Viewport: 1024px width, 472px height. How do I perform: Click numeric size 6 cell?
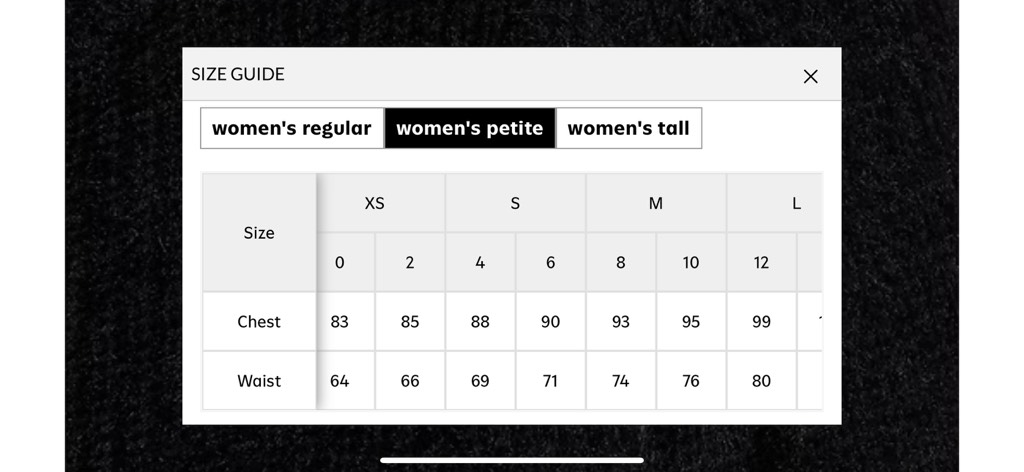point(551,263)
